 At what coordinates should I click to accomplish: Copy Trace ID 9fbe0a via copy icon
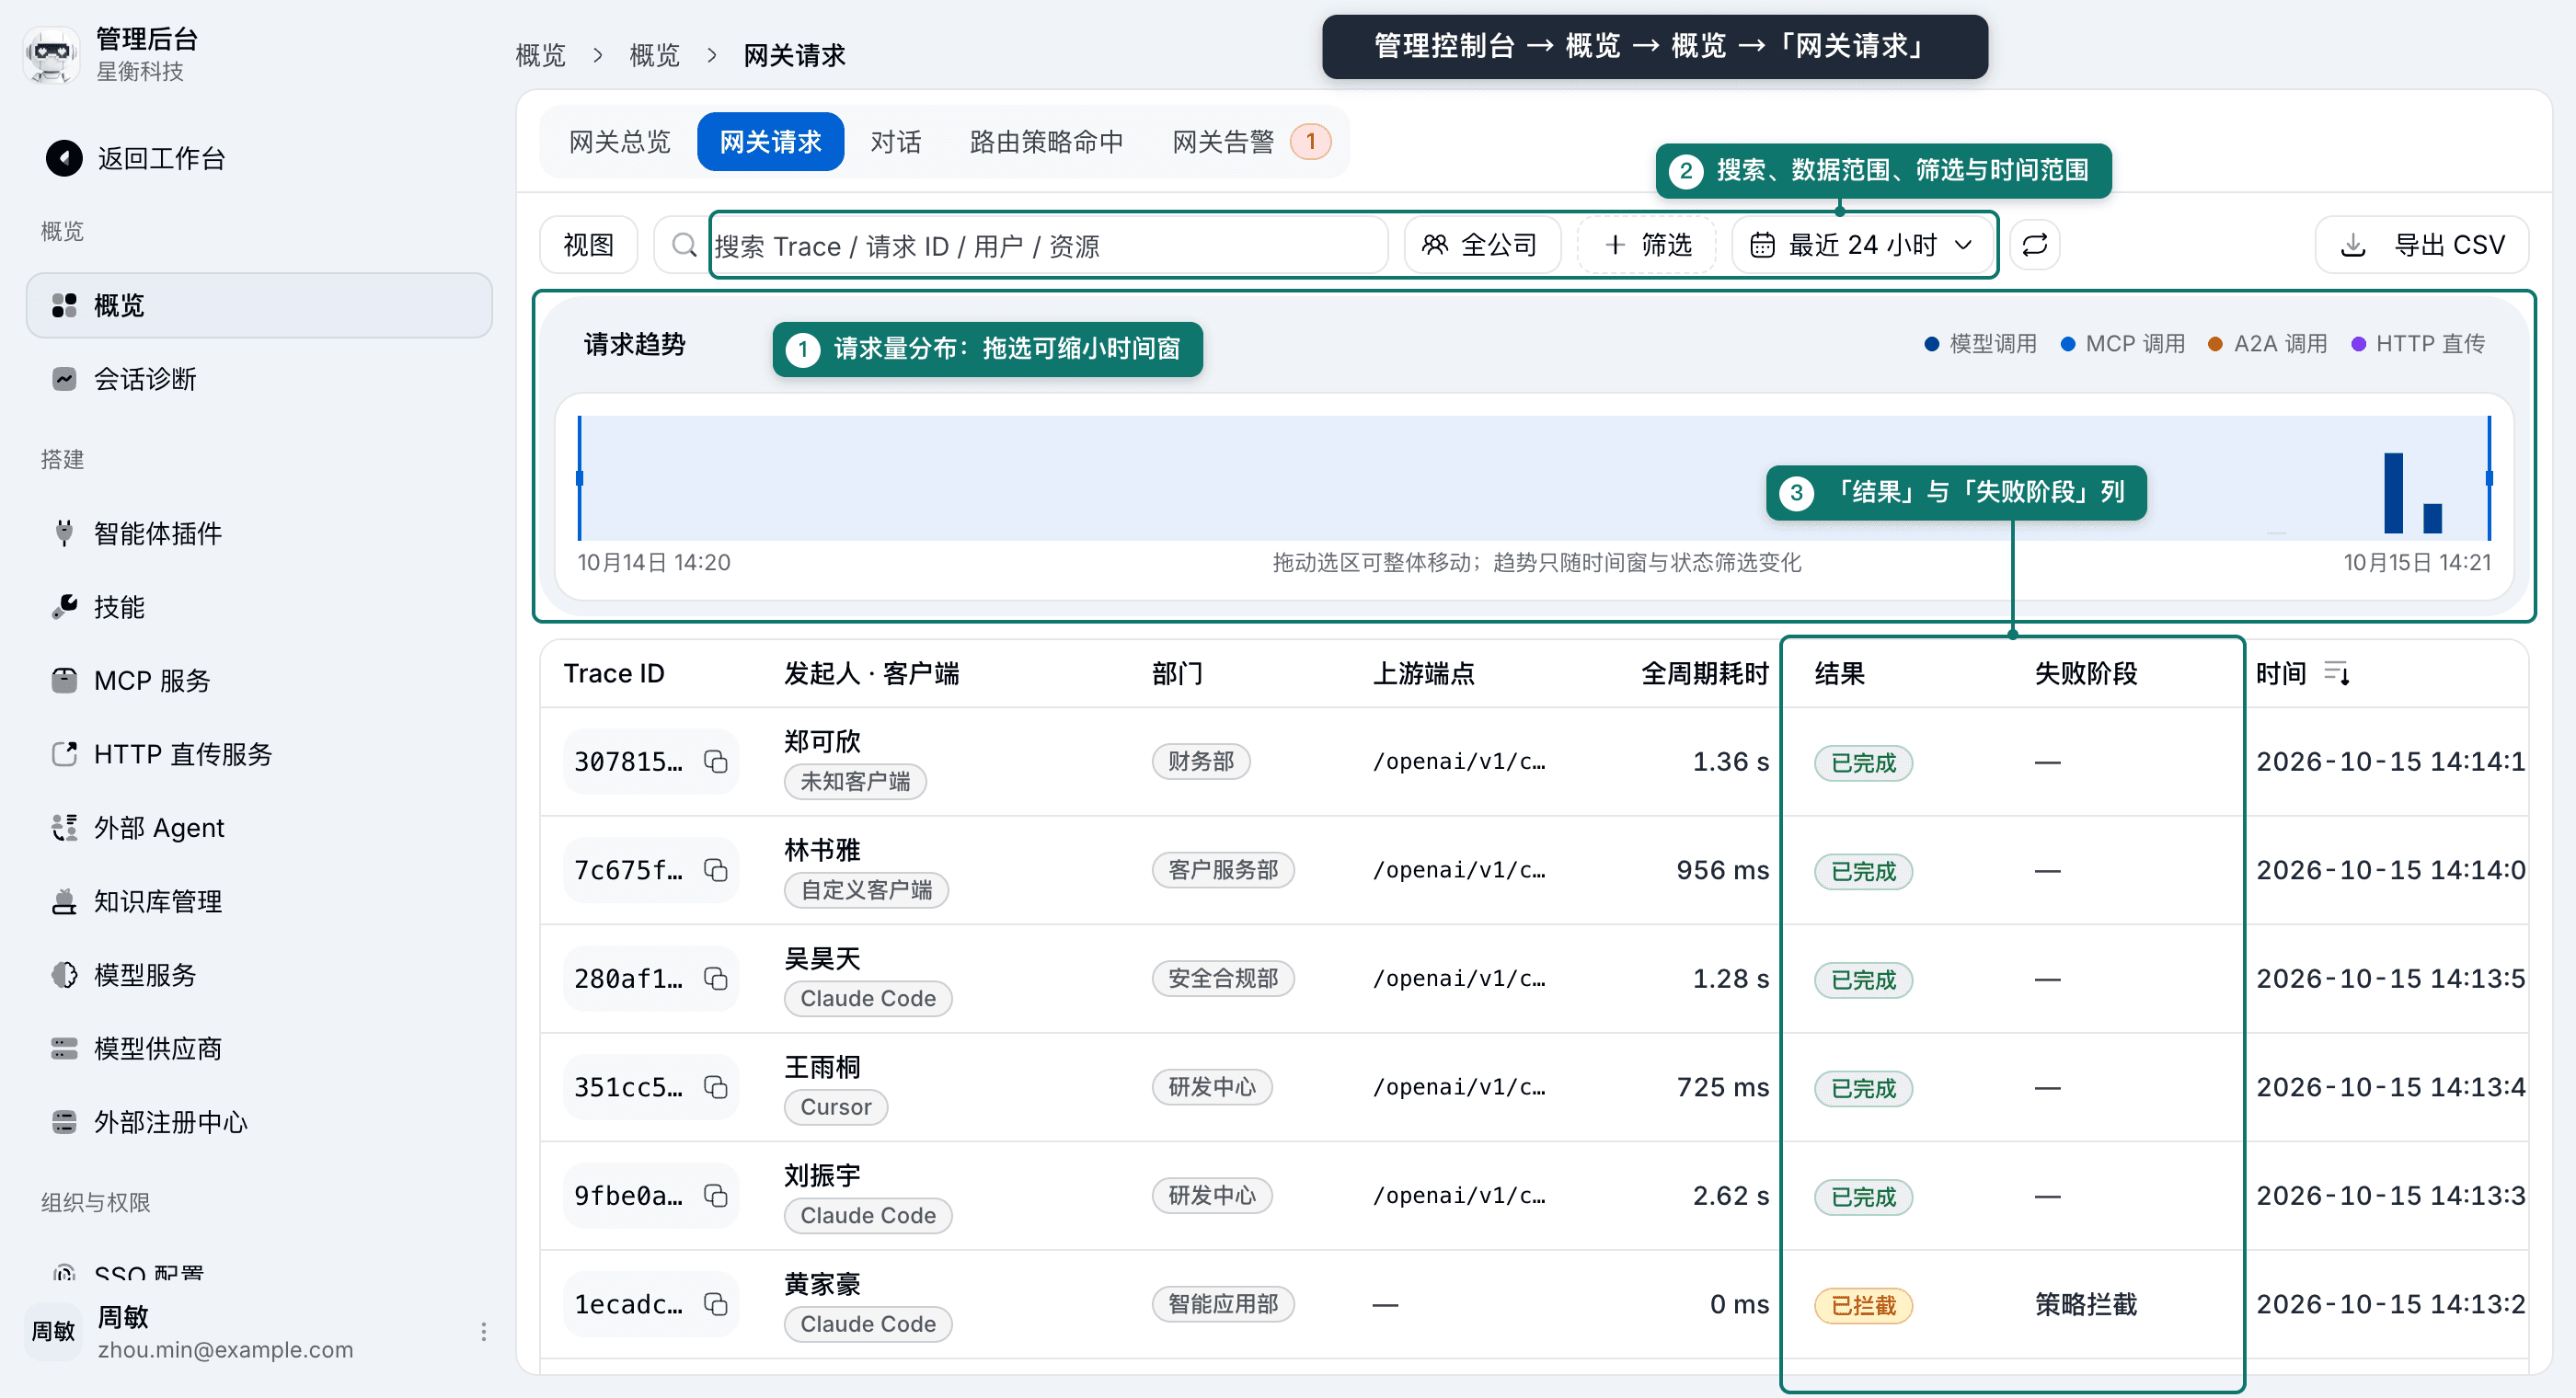[715, 1196]
